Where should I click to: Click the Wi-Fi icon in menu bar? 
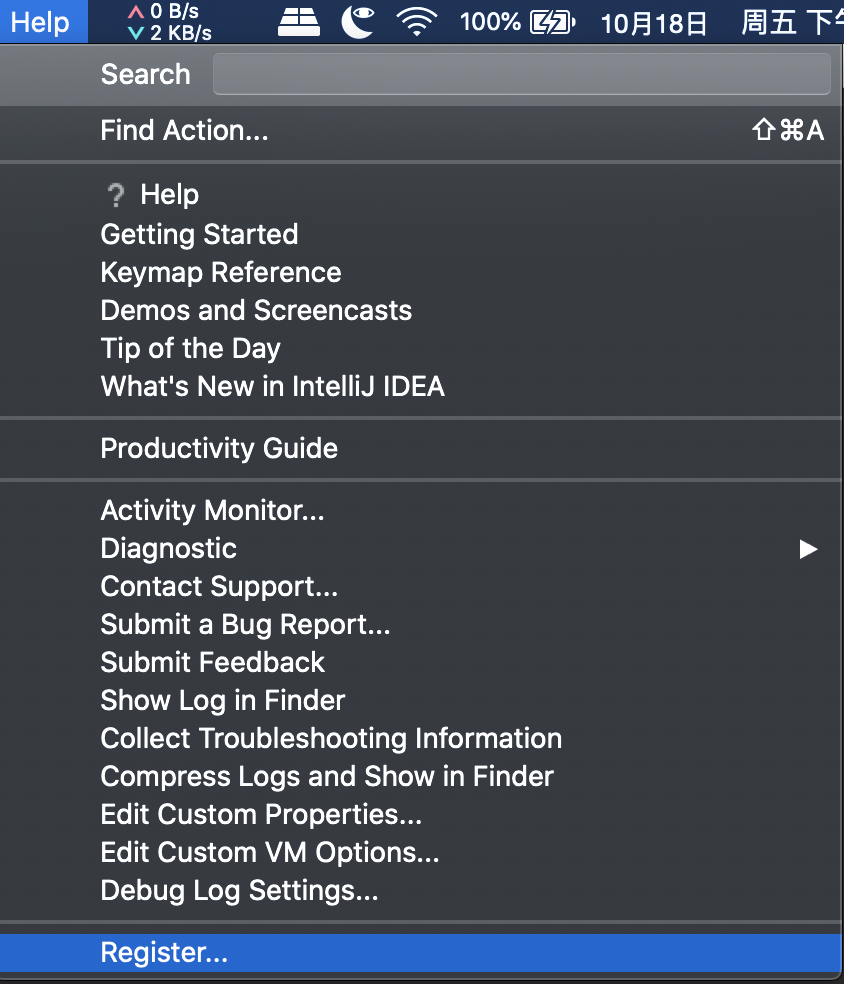pos(415,21)
